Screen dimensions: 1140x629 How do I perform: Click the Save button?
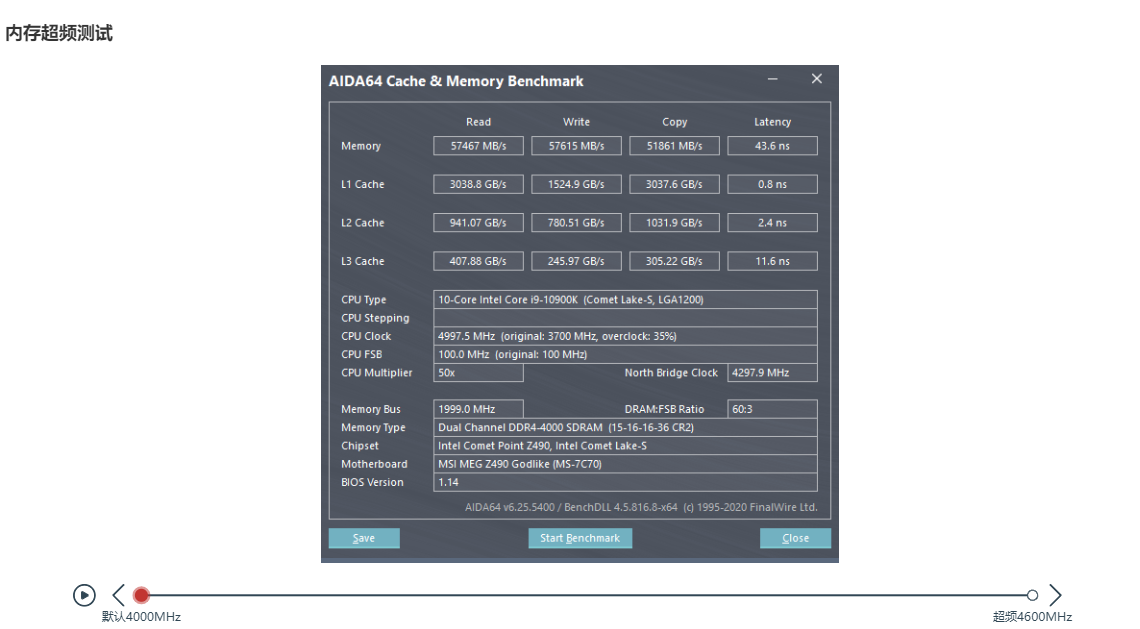pyautogui.click(x=364, y=538)
